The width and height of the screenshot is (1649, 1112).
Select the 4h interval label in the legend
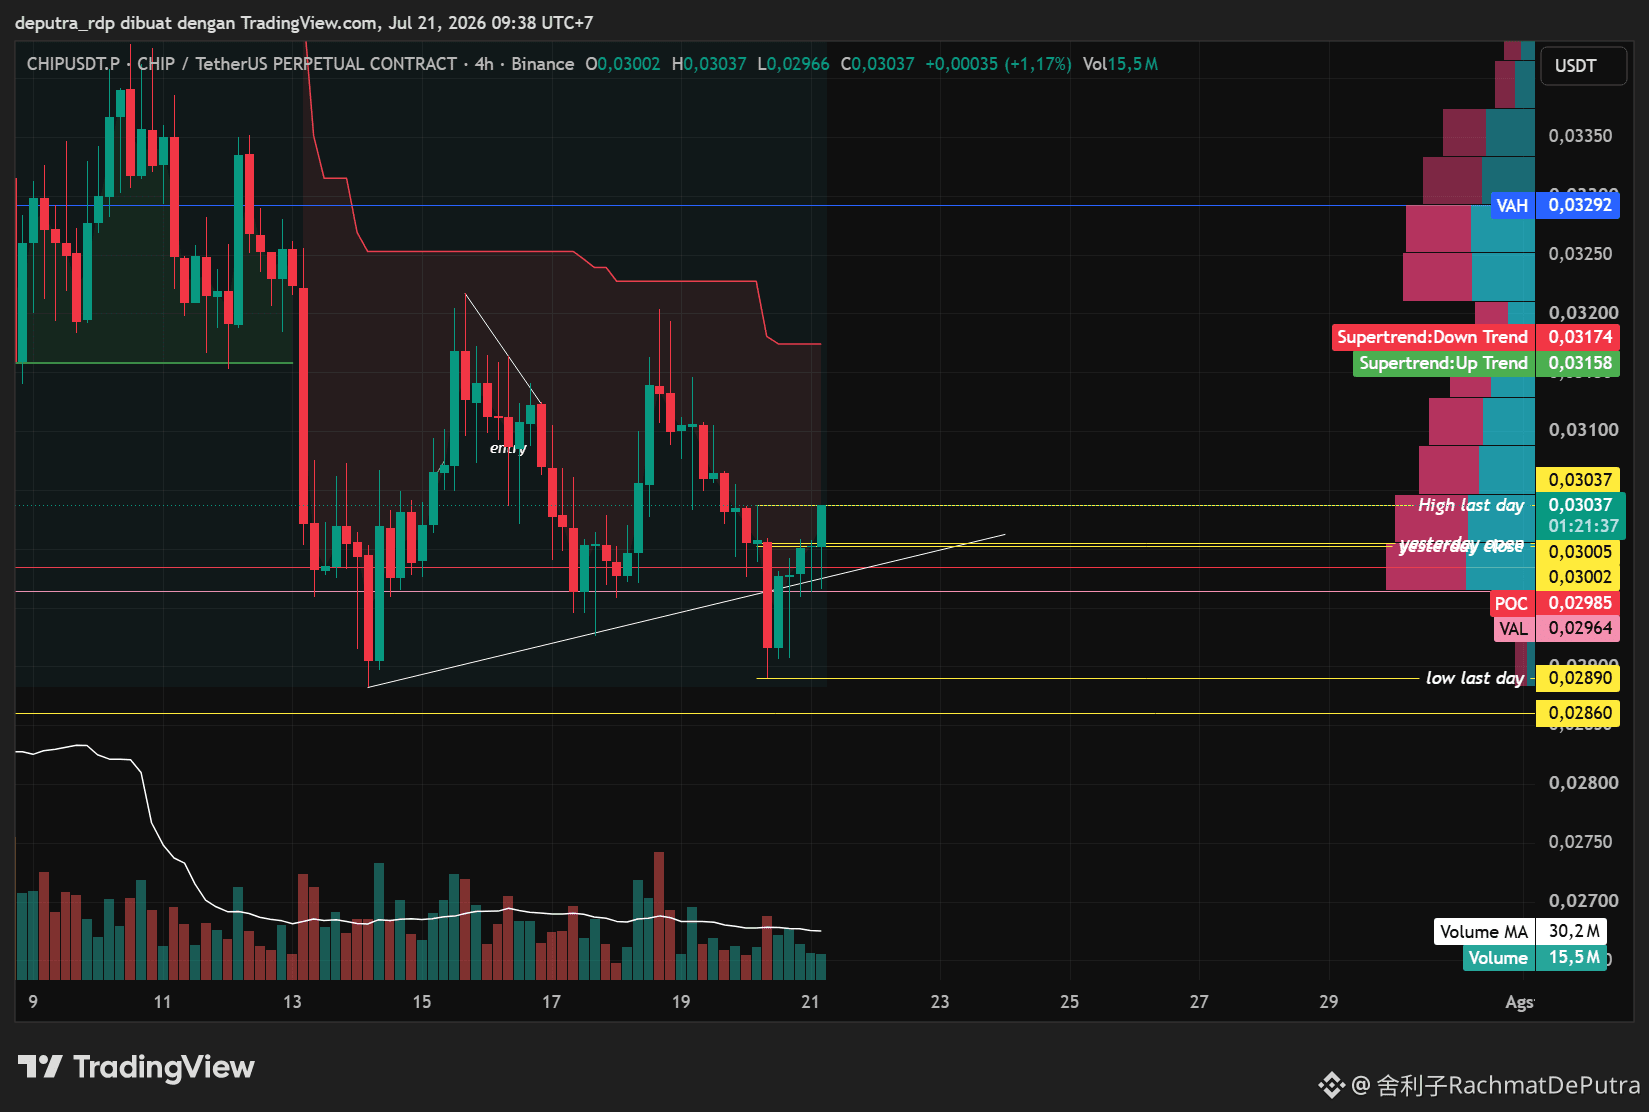[x=484, y=64]
